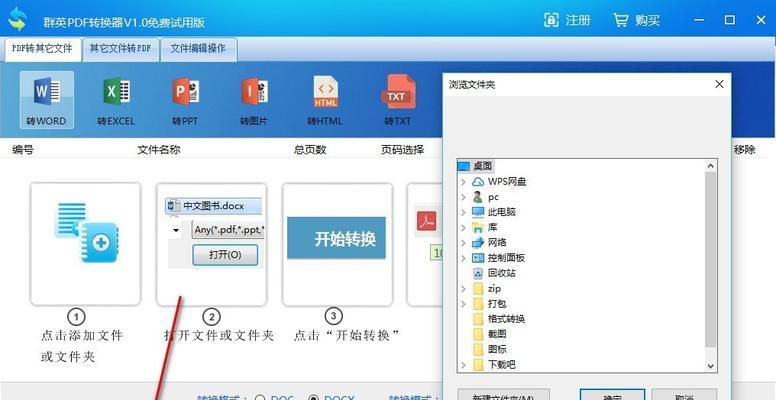The width and height of the screenshot is (776, 400).
Task: Select the 回收站 label in tree
Action: point(502,273)
